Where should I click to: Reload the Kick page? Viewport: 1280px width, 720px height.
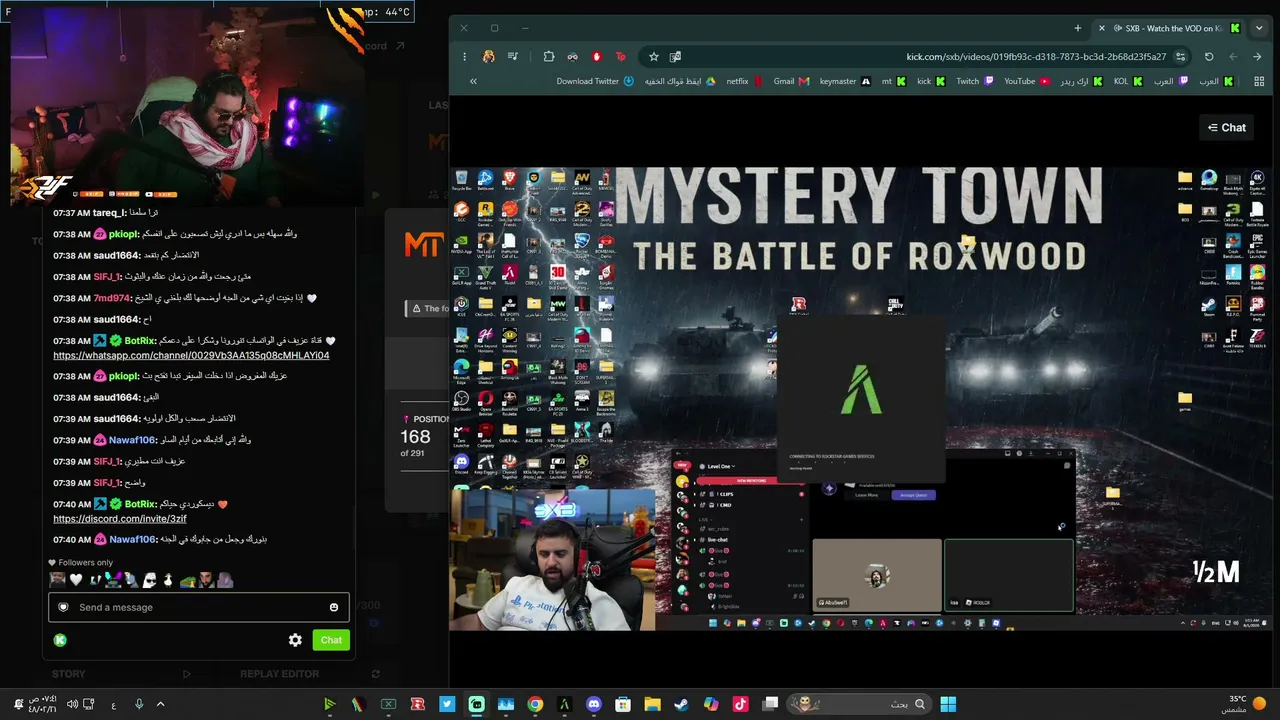click(1209, 57)
